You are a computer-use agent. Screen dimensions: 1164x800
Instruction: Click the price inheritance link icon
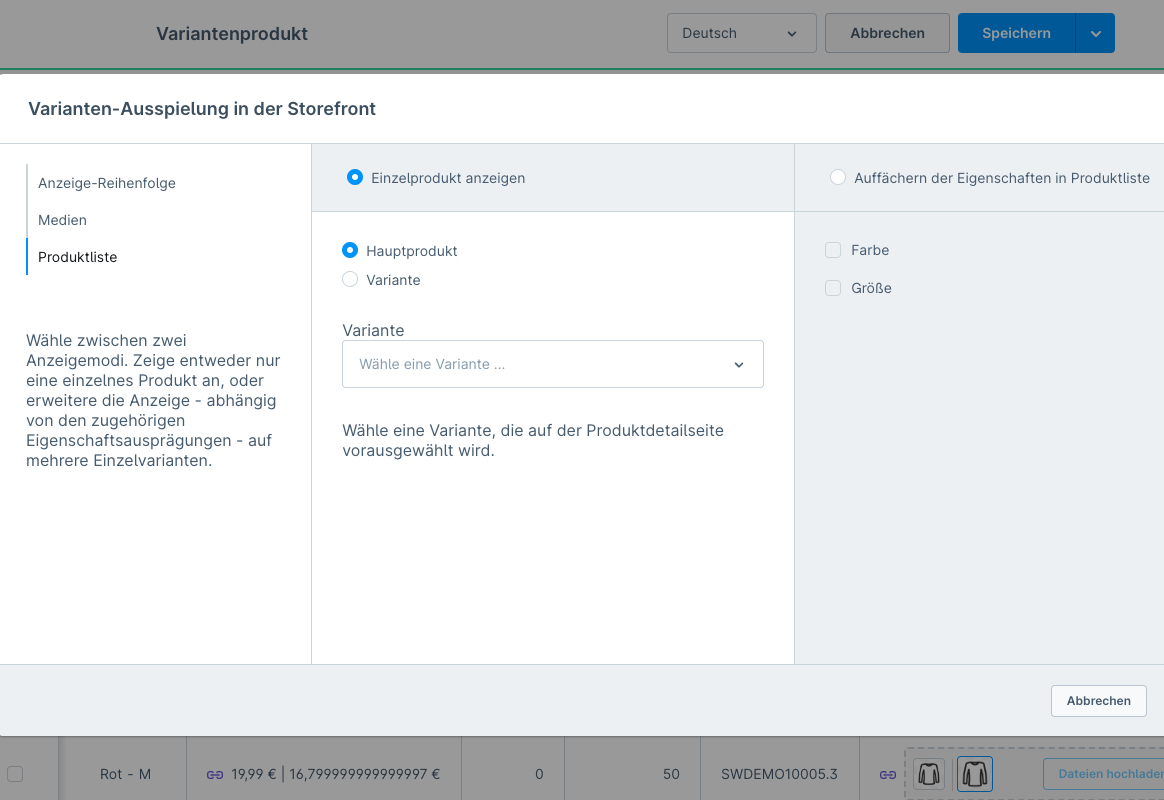pos(215,774)
